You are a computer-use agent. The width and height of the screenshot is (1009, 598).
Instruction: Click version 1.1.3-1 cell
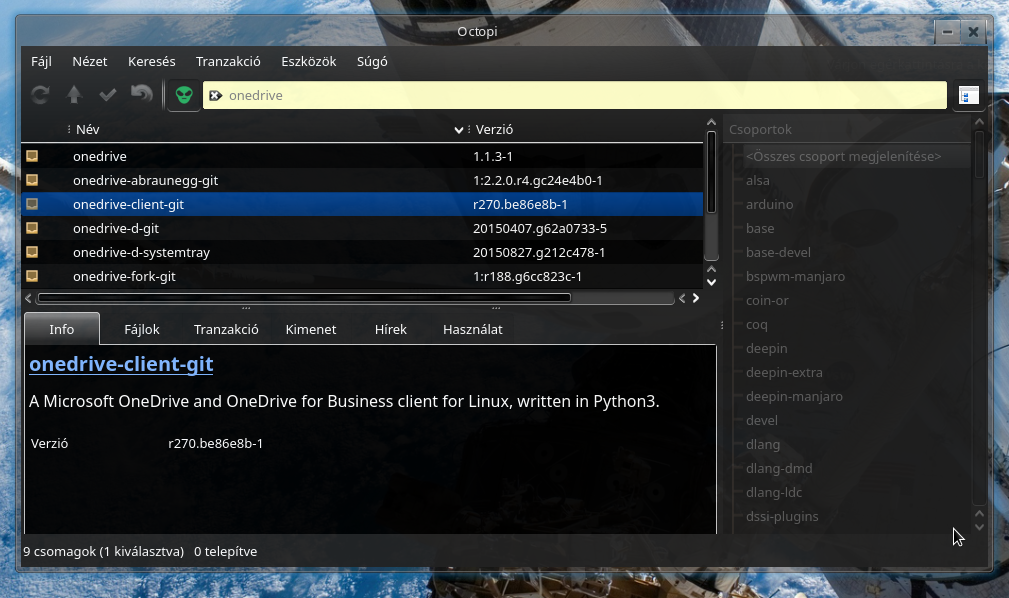[493, 156]
